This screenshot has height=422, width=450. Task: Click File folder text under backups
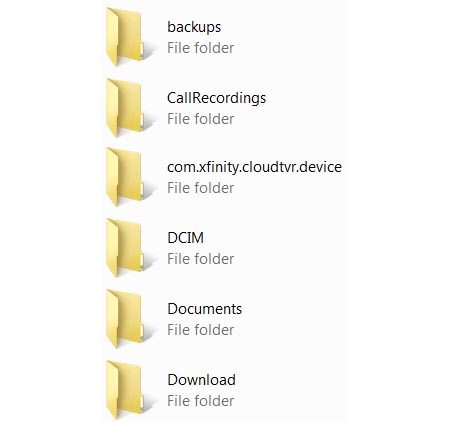pos(200,48)
